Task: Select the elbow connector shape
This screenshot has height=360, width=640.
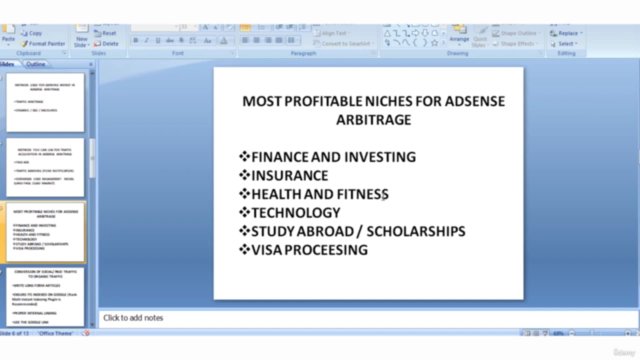Action: (x=397, y=33)
